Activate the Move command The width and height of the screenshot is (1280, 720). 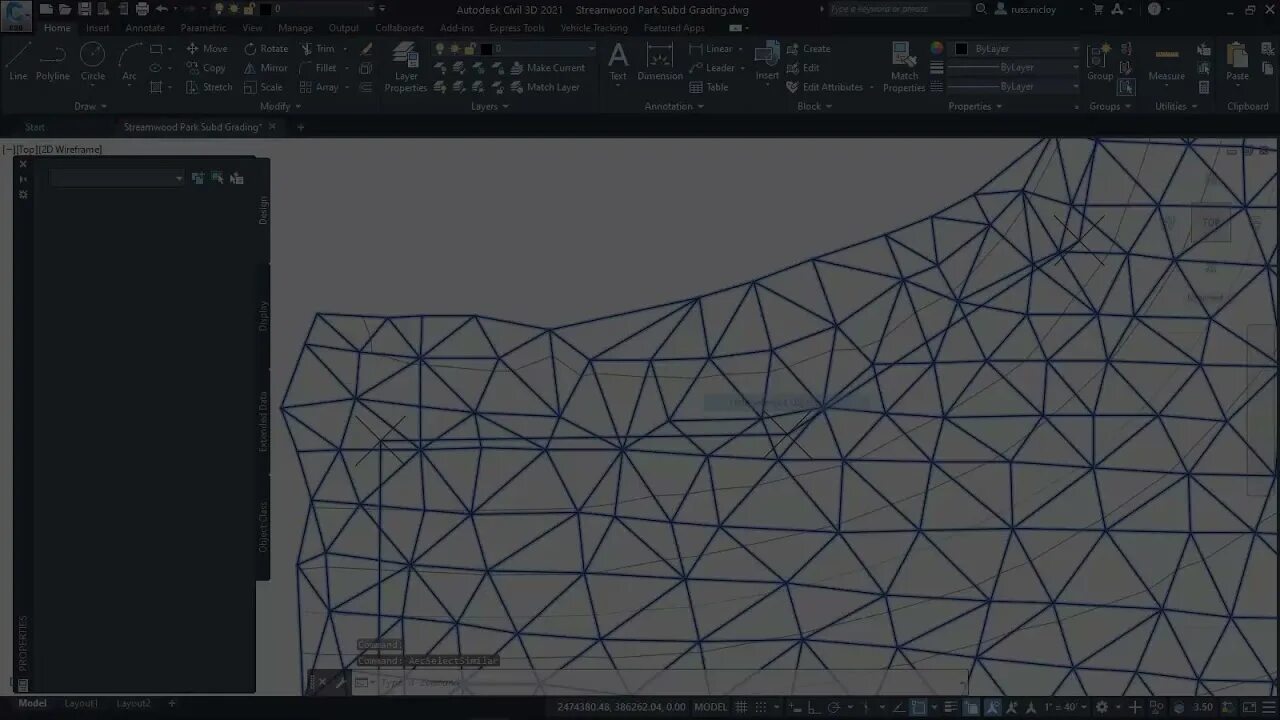pyautogui.click(x=206, y=48)
